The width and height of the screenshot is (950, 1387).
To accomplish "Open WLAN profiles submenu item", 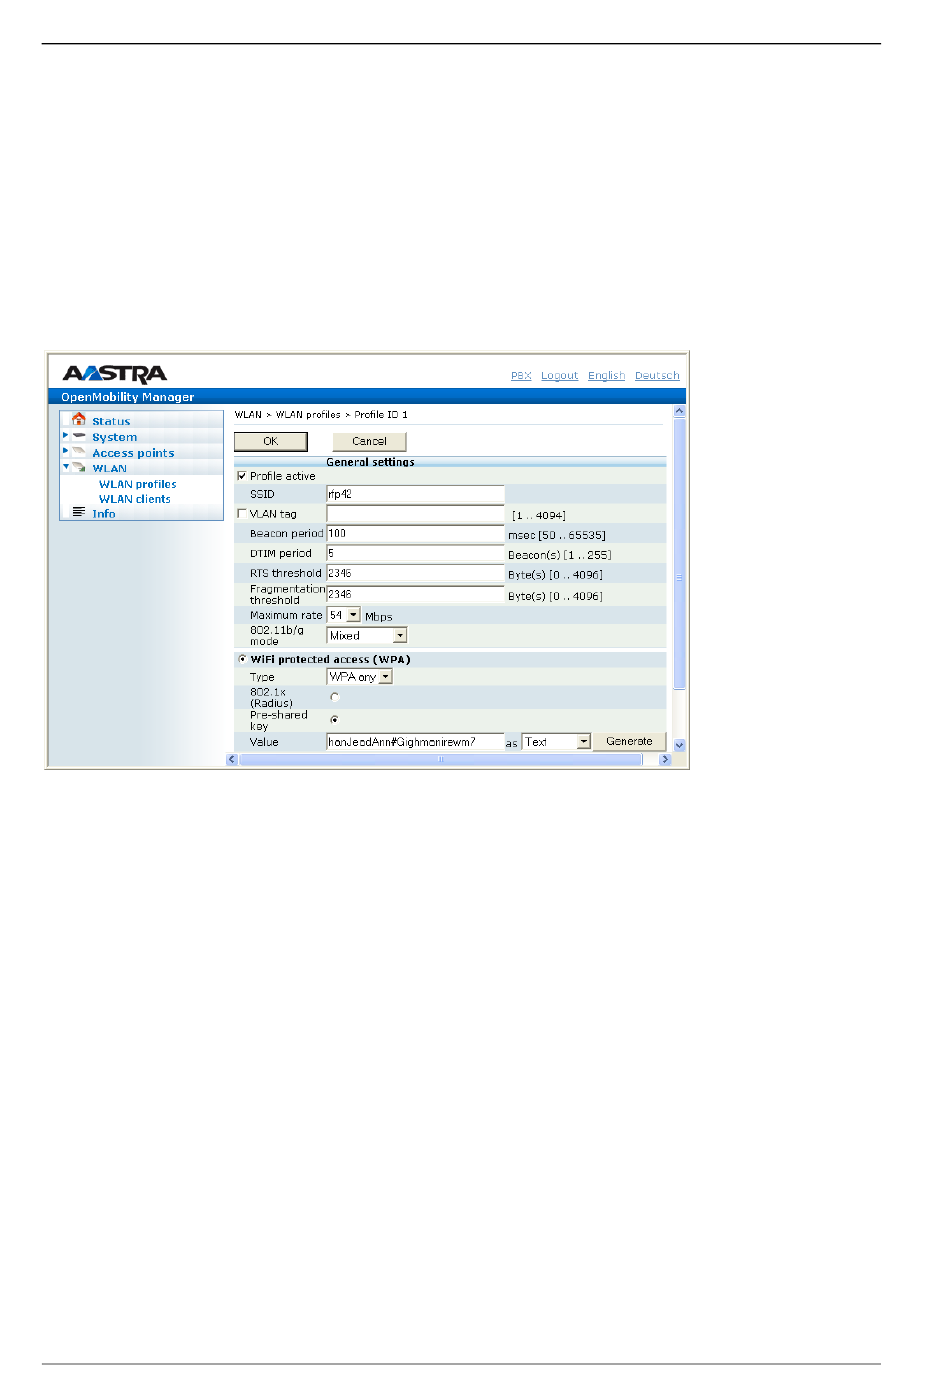I will [137, 484].
